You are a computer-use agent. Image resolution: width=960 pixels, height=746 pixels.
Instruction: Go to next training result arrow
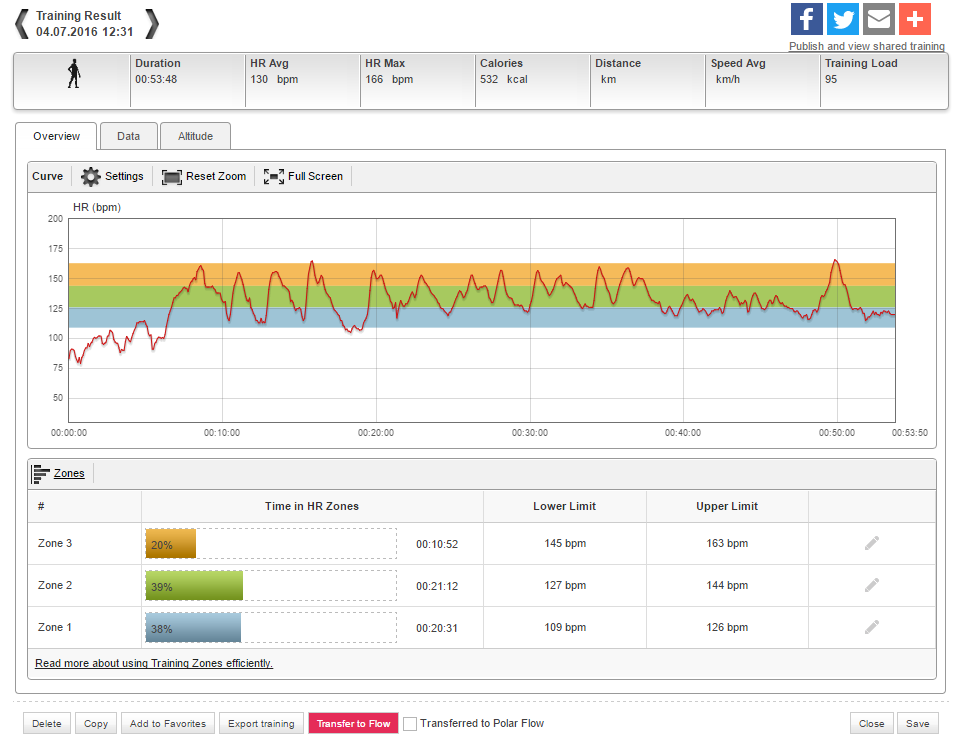(x=152, y=24)
